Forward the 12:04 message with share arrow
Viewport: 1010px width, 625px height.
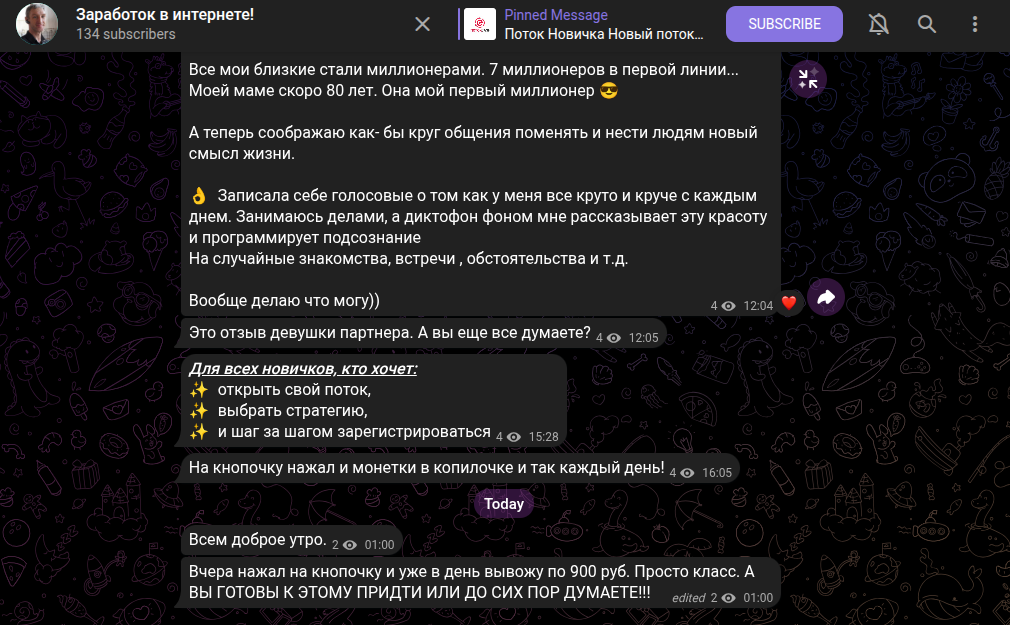[x=826, y=297]
